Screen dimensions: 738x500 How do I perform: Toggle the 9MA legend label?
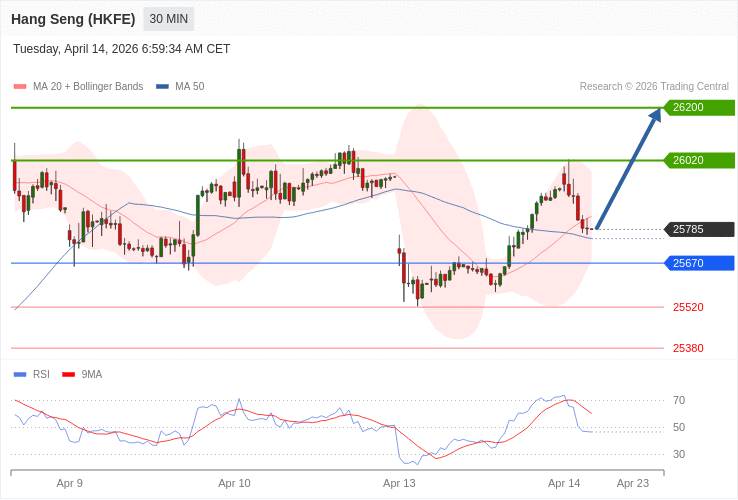point(92,375)
